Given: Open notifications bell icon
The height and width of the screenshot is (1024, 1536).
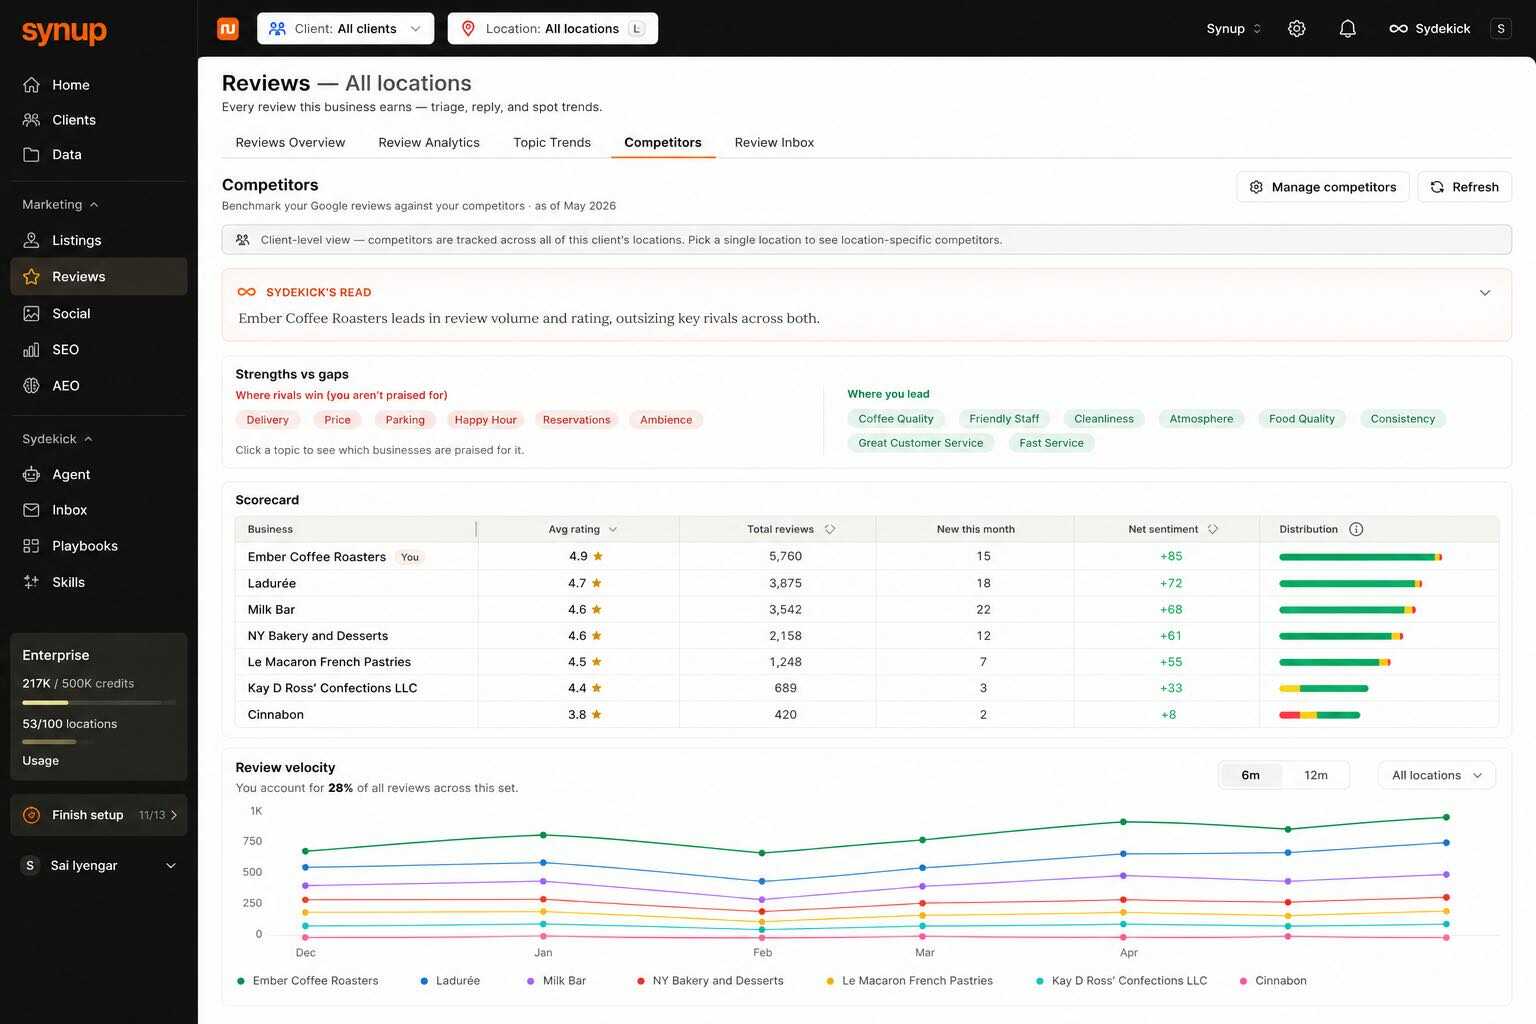Looking at the screenshot, I should (1347, 29).
